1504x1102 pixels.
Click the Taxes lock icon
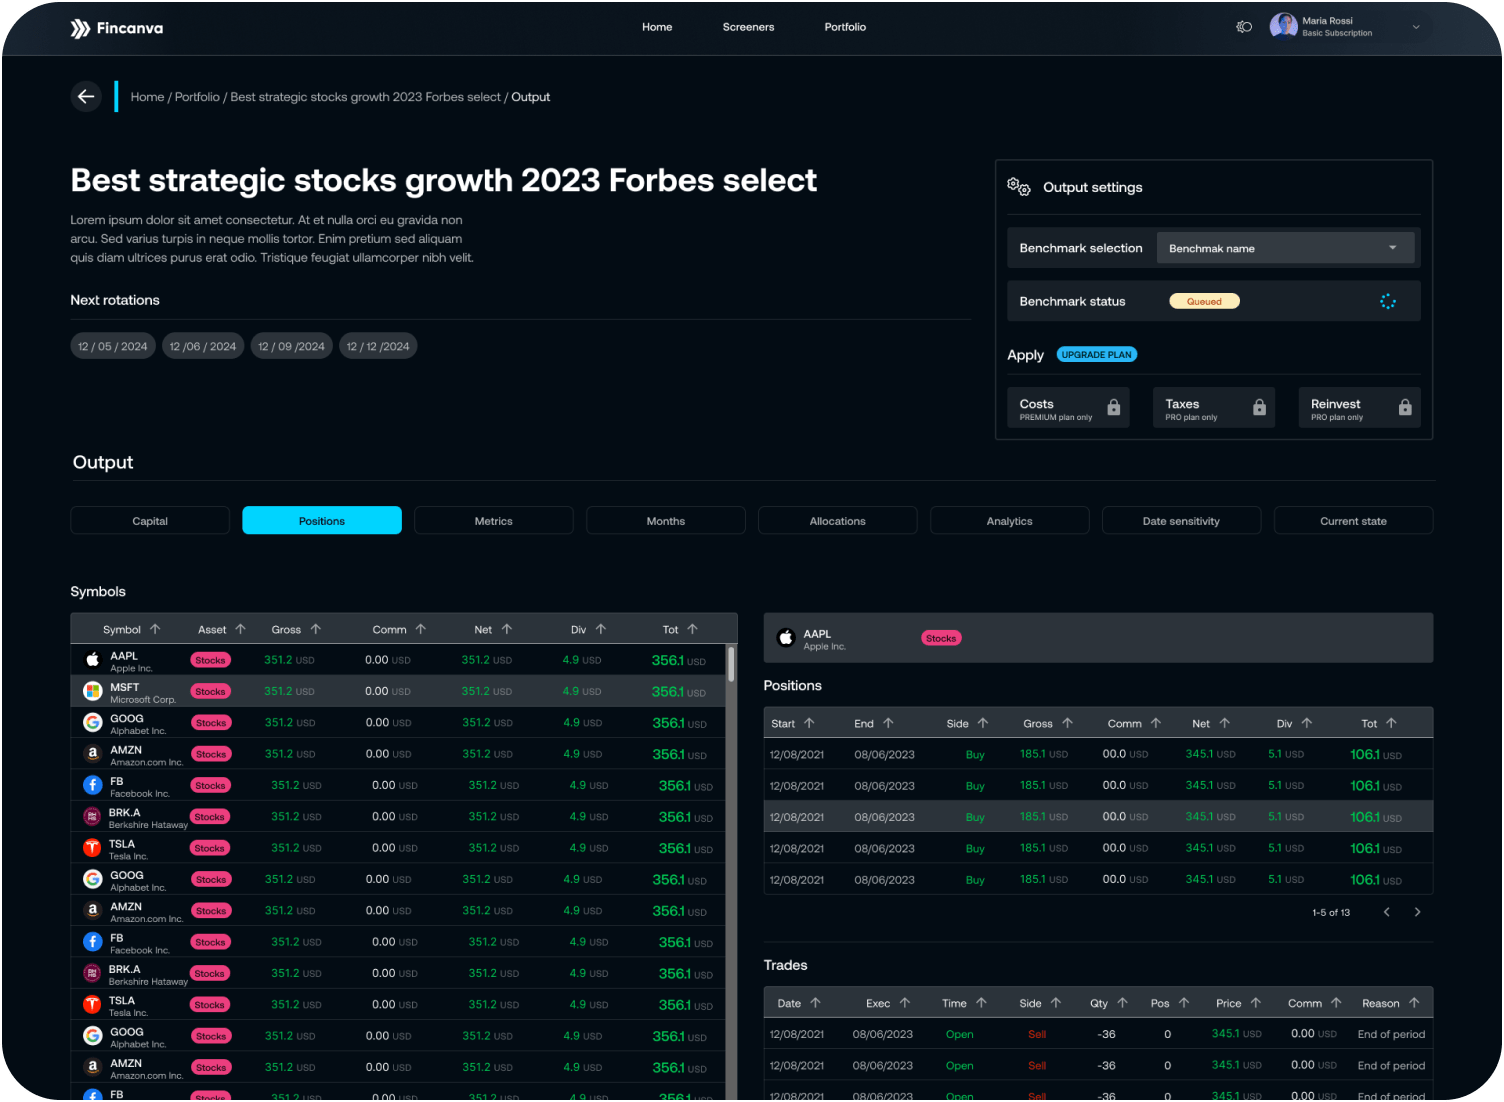1259,407
